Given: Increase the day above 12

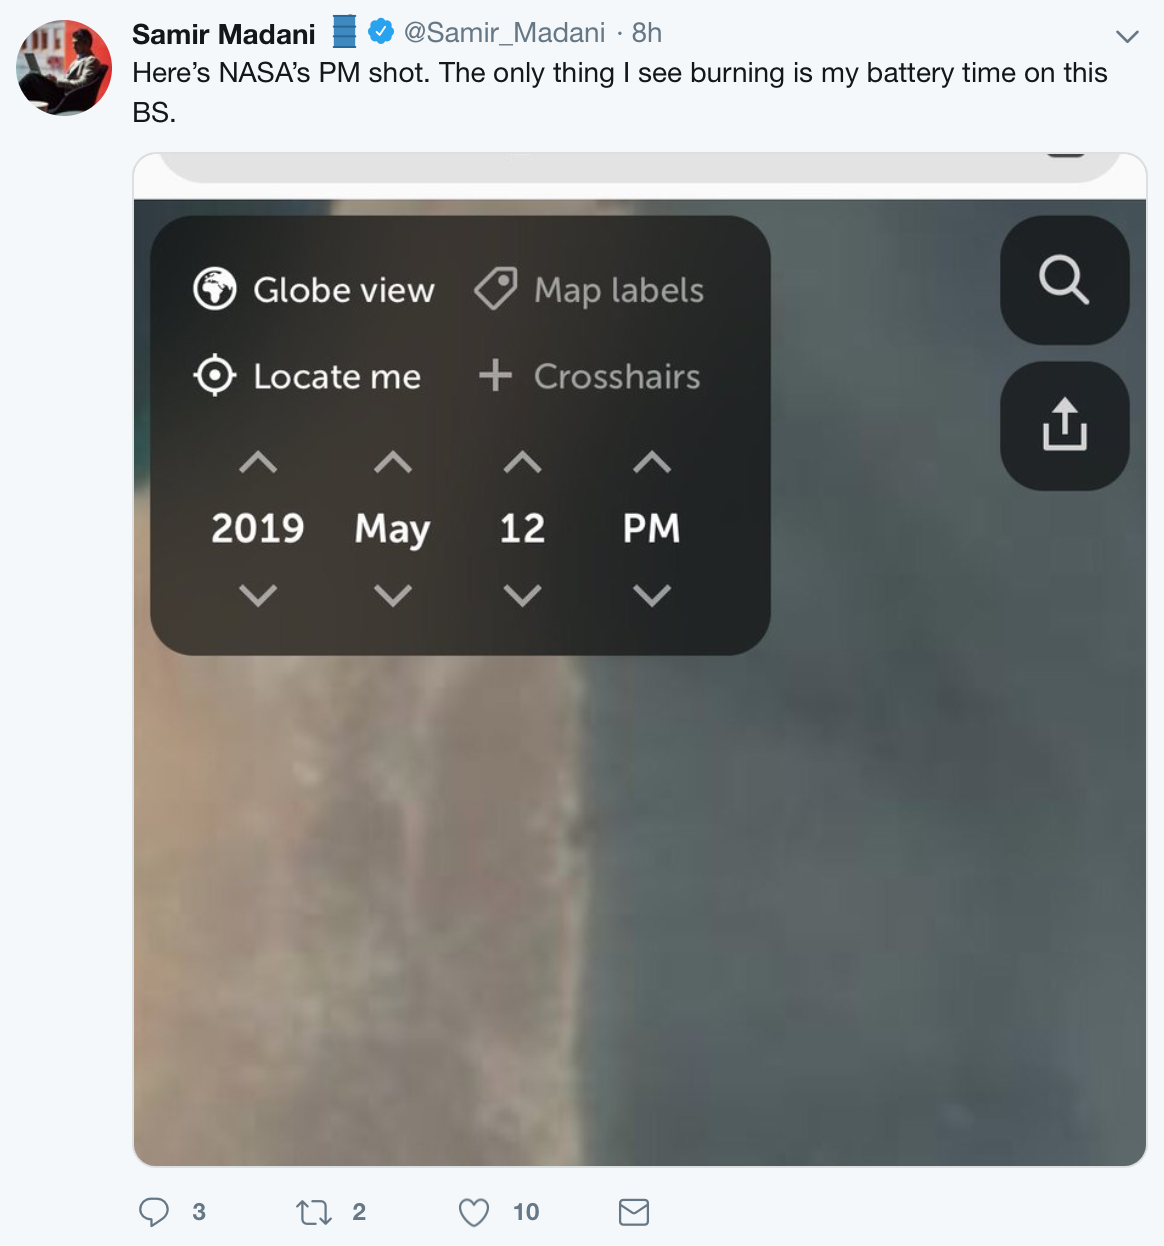Looking at the screenshot, I should coord(522,462).
